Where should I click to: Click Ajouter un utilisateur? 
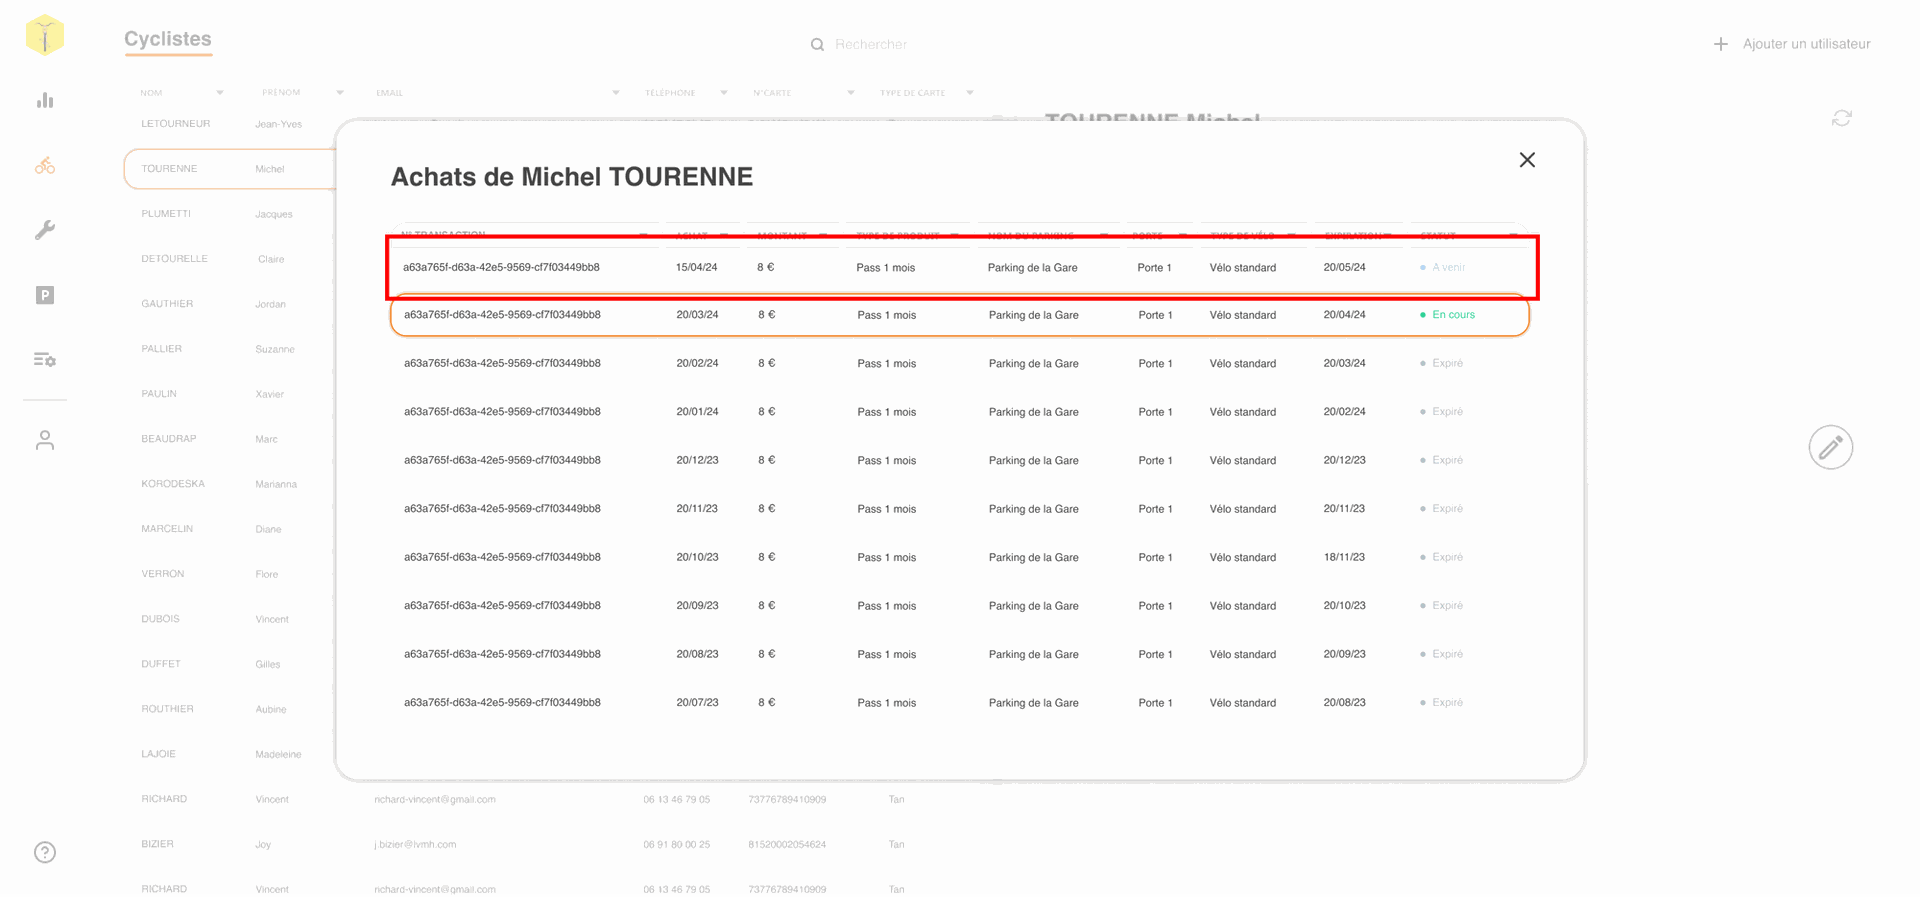(1806, 44)
